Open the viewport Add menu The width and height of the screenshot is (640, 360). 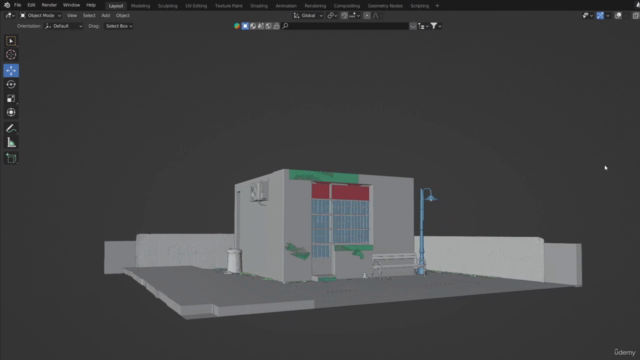click(106, 16)
